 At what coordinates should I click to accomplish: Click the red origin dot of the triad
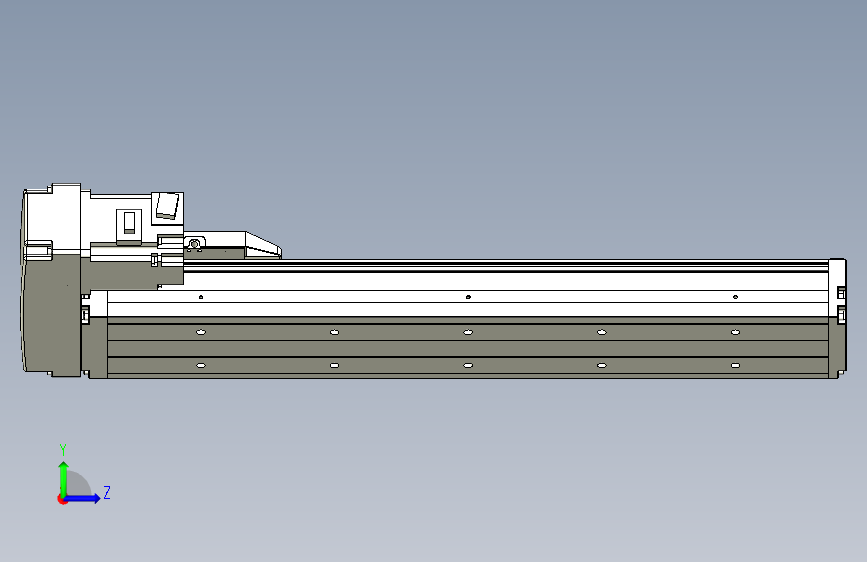pos(62,499)
